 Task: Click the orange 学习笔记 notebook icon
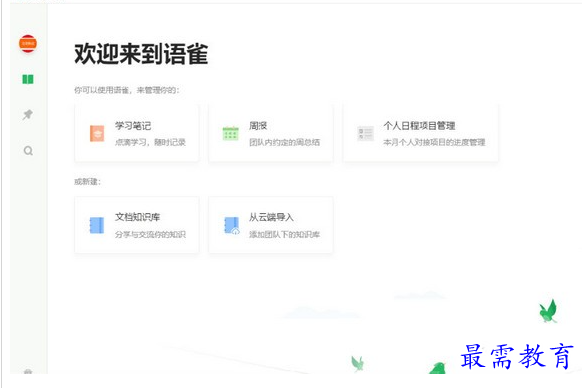(x=97, y=133)
